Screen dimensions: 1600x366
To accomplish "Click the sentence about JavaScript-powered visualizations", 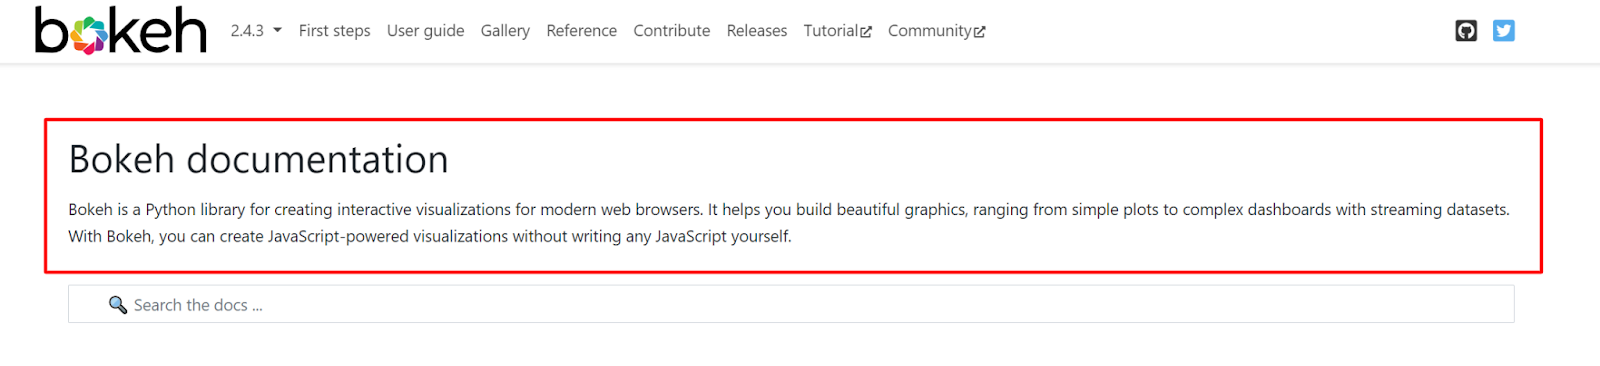I will (x=430, y=237).
